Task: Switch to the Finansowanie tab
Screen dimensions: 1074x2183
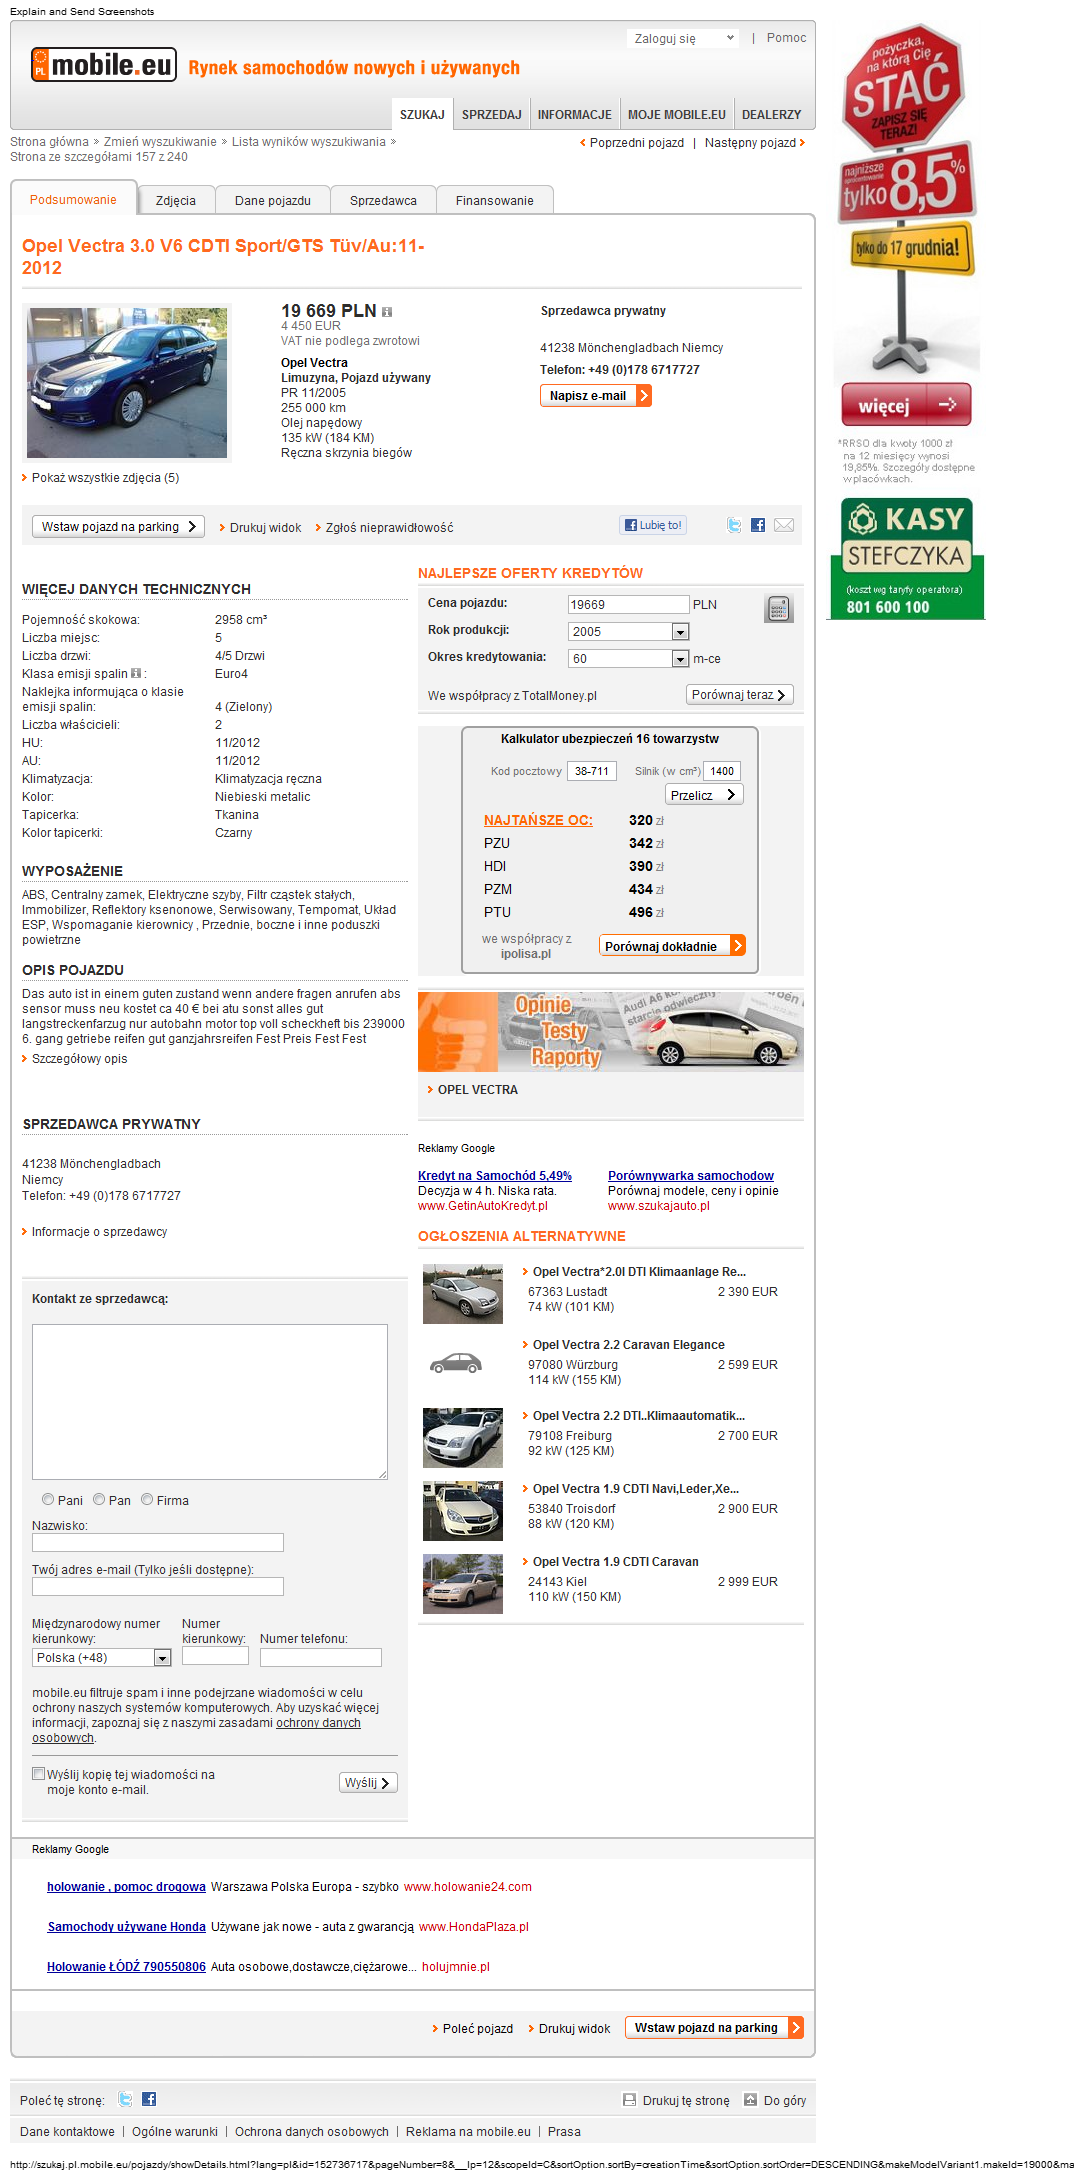Action: (495, 200)
